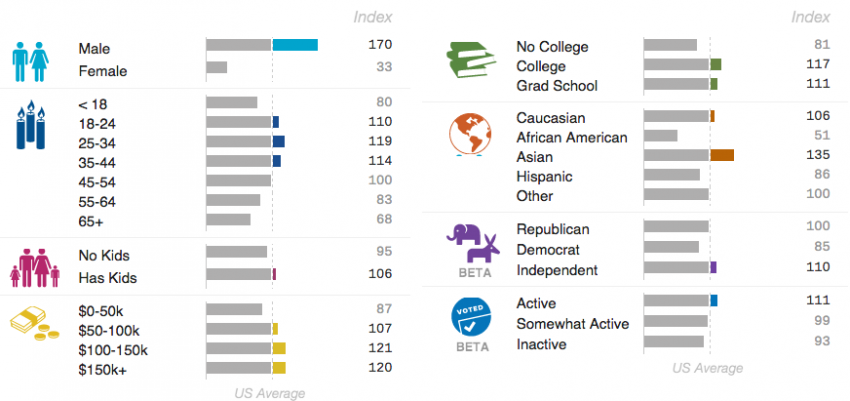Click the 25-34 age group bar
Screen dimensions: 850x401
tap(245, 141)
